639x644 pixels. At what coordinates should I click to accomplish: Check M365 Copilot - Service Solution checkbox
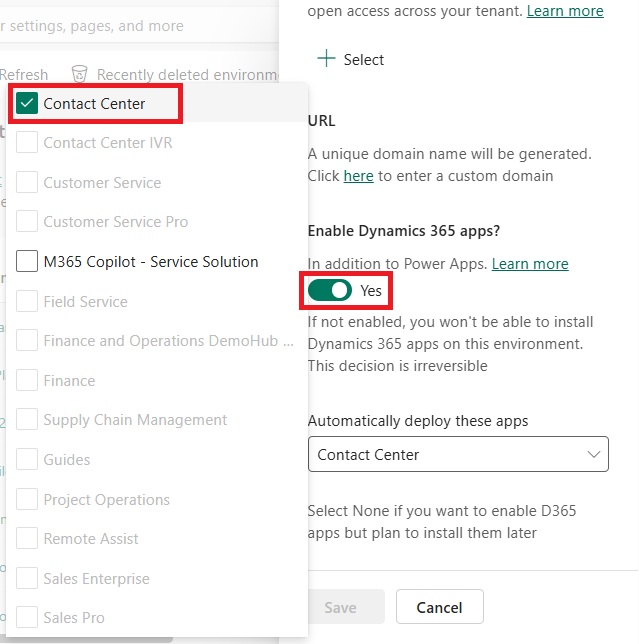(x=27, y=261)
